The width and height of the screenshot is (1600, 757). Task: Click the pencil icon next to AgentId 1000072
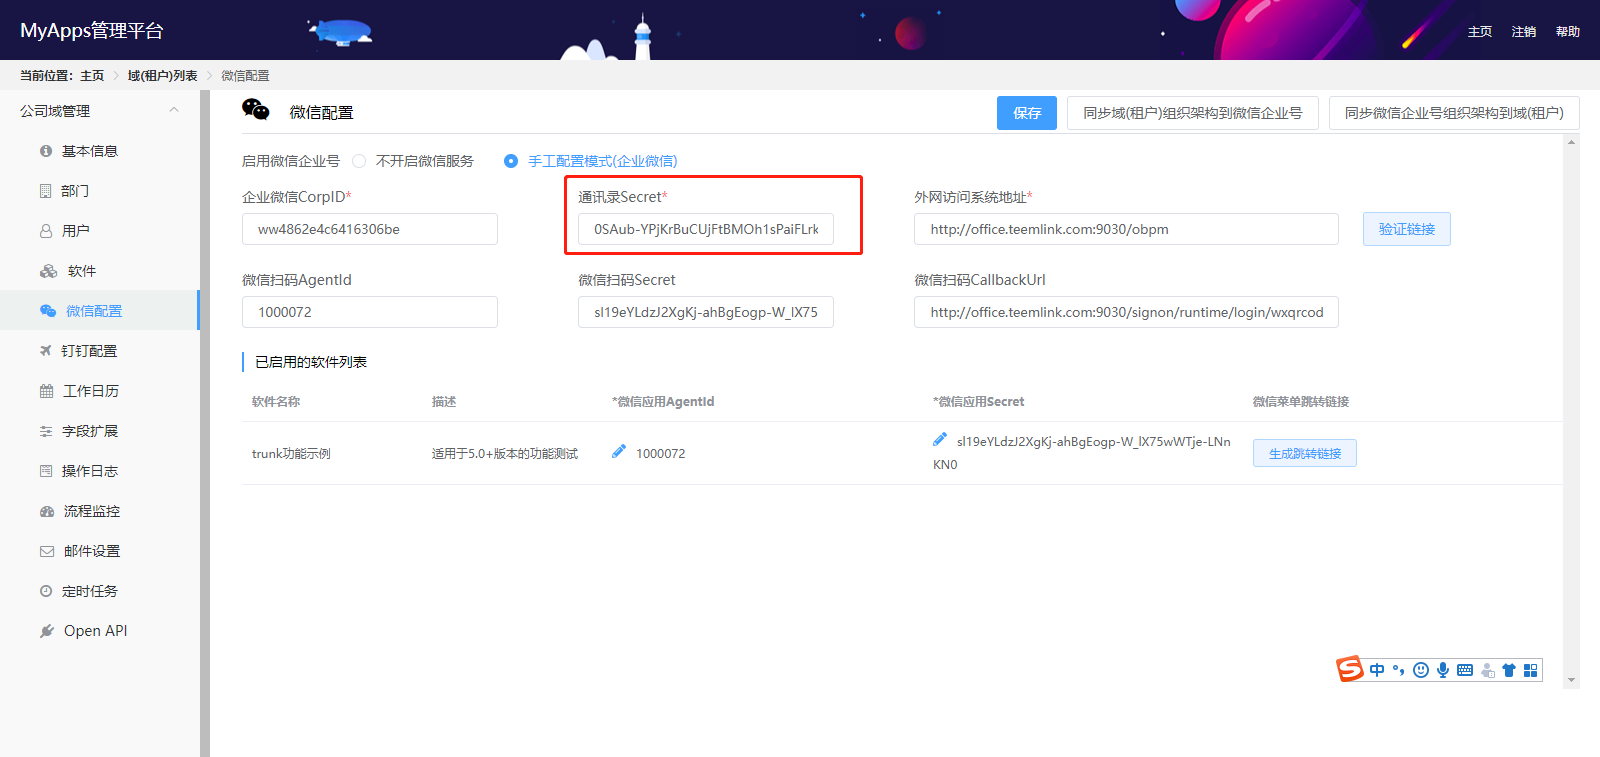(x=619, y=452)
